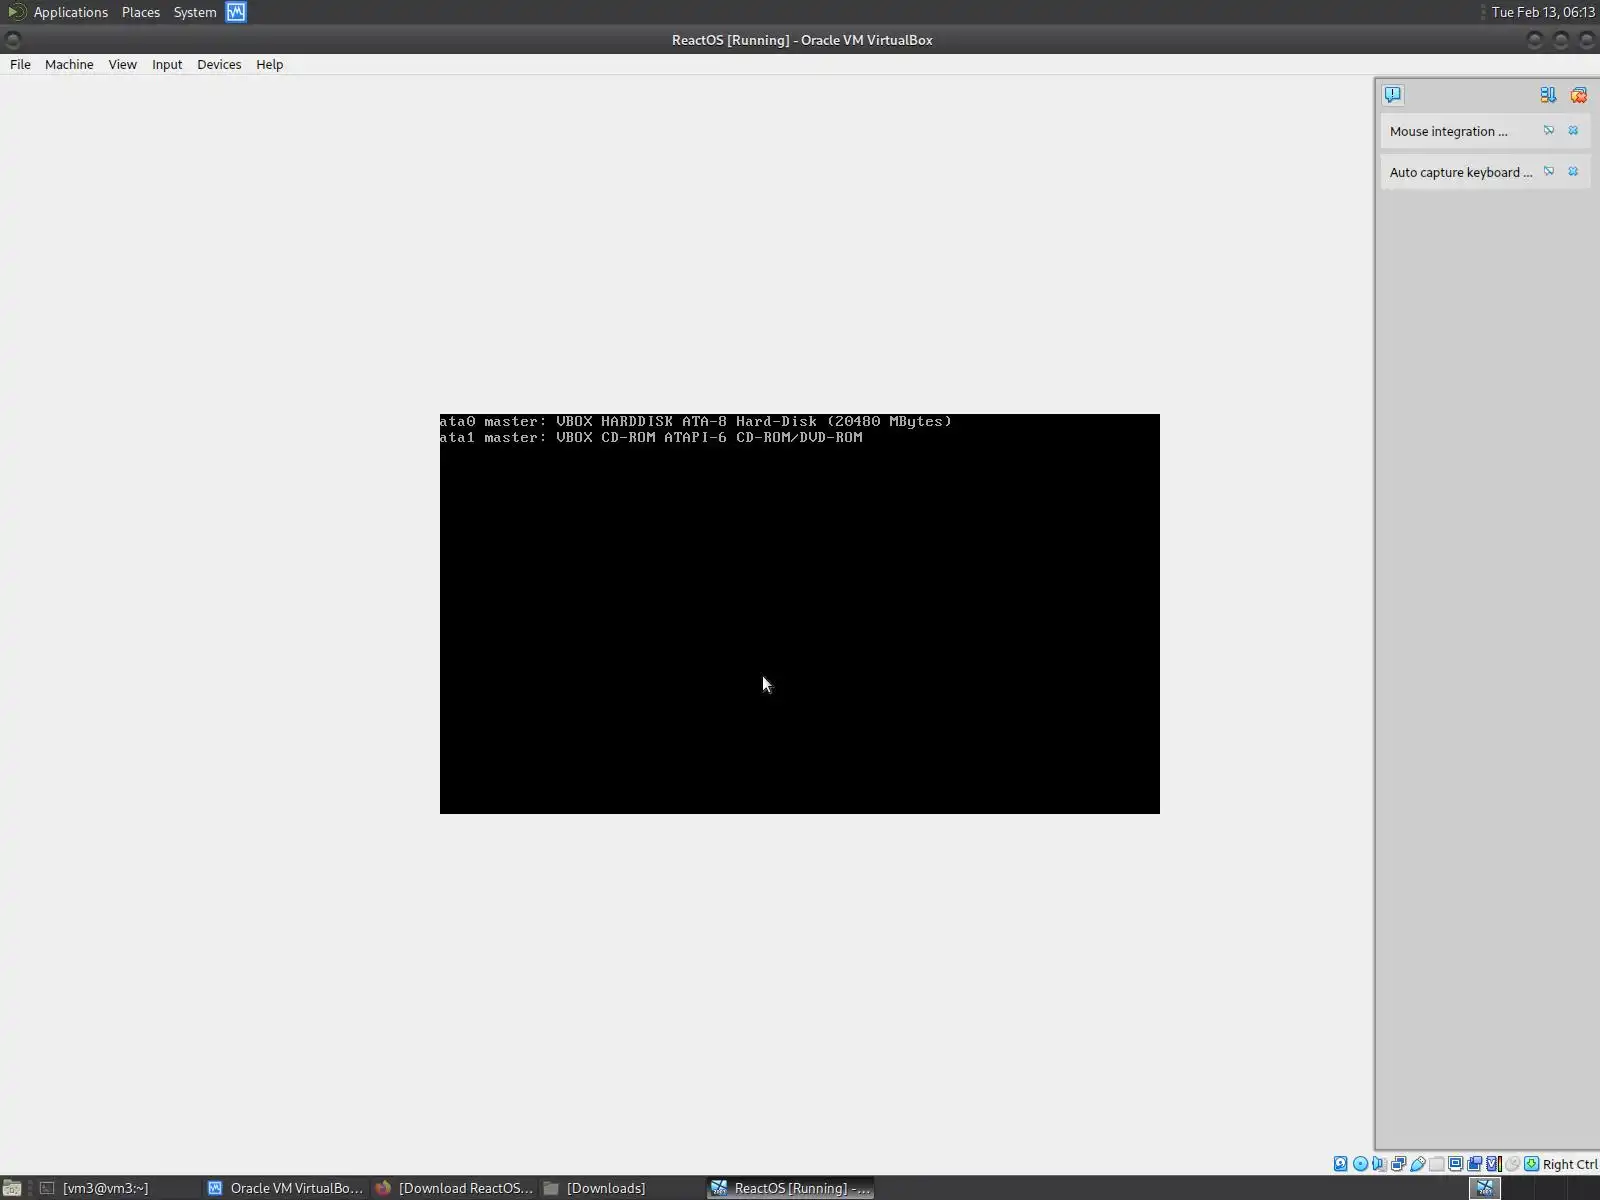Click the ata1 master VBOX CD-ROM boot line
Image resolution: width=1600 pixels, height=1200 pixels.
pyautogui.click(x=651, y=437)
